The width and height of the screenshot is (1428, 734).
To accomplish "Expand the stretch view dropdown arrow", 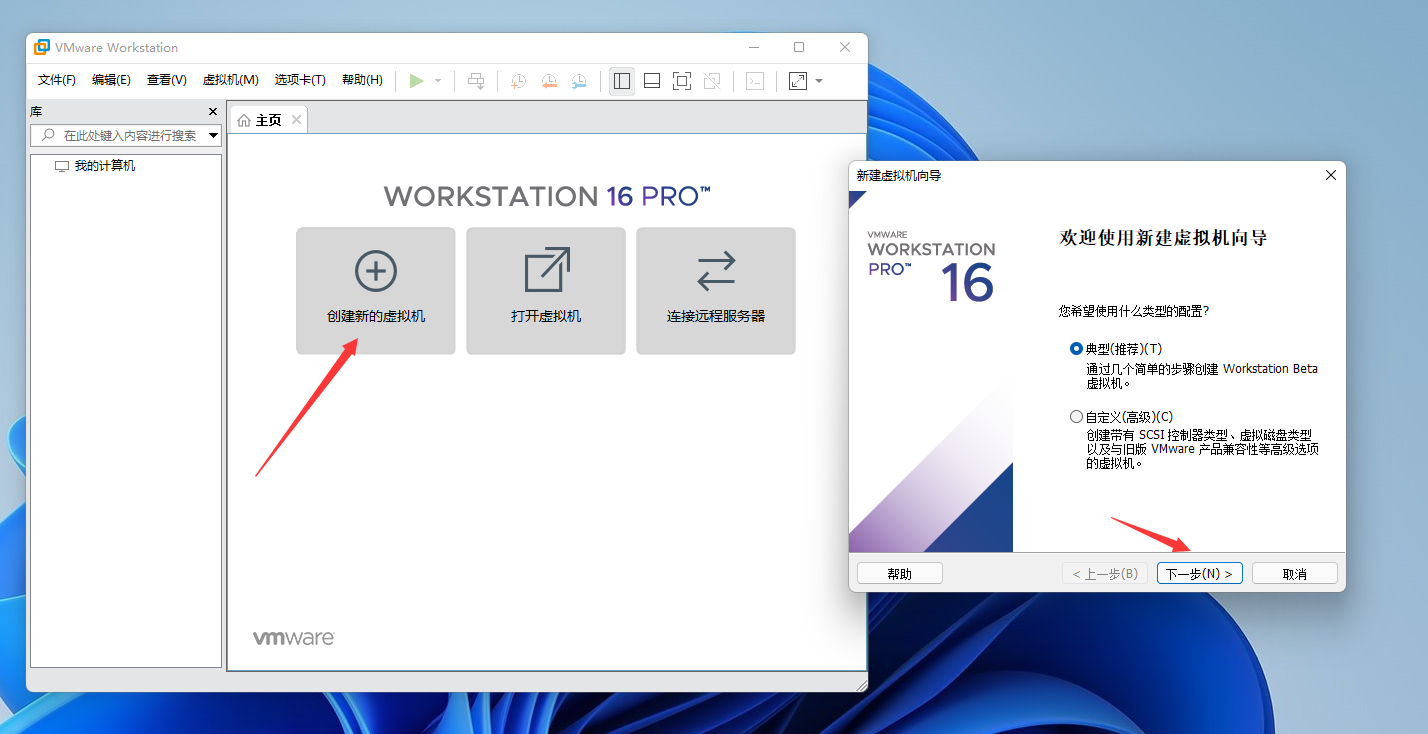I will tap(819, 81).
